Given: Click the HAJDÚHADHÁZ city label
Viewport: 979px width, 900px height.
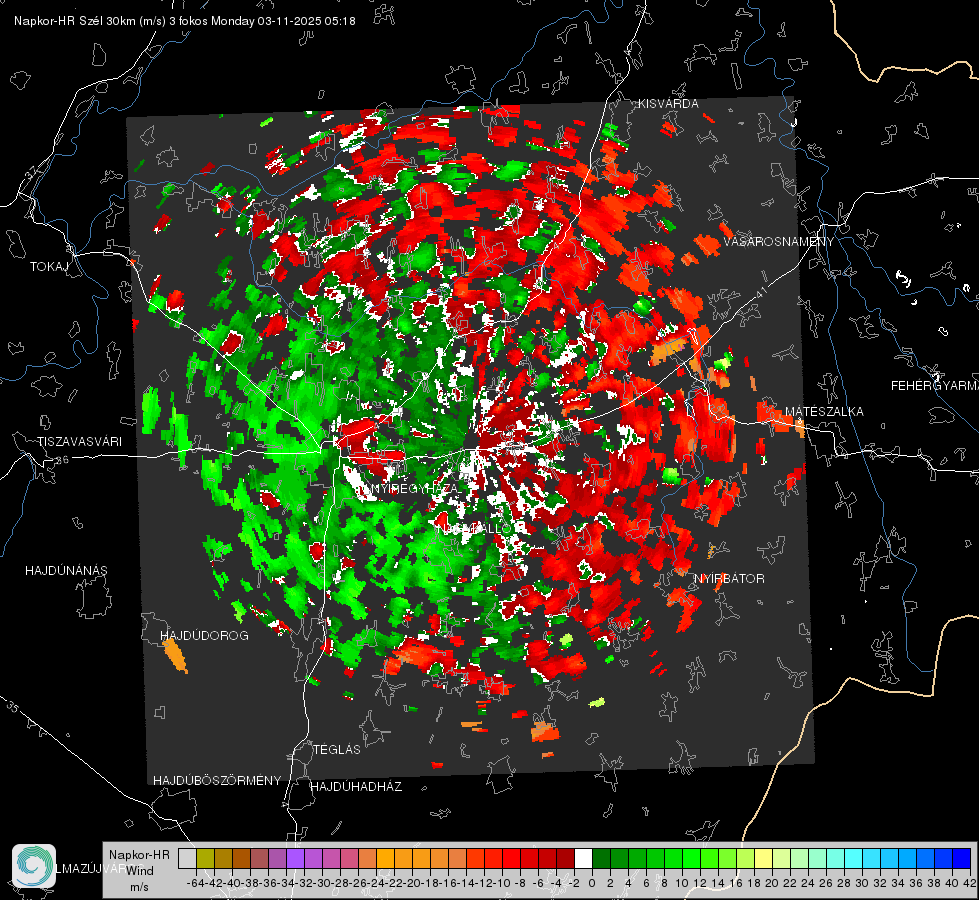Looking at the screenshot, I should coord(357,786).
